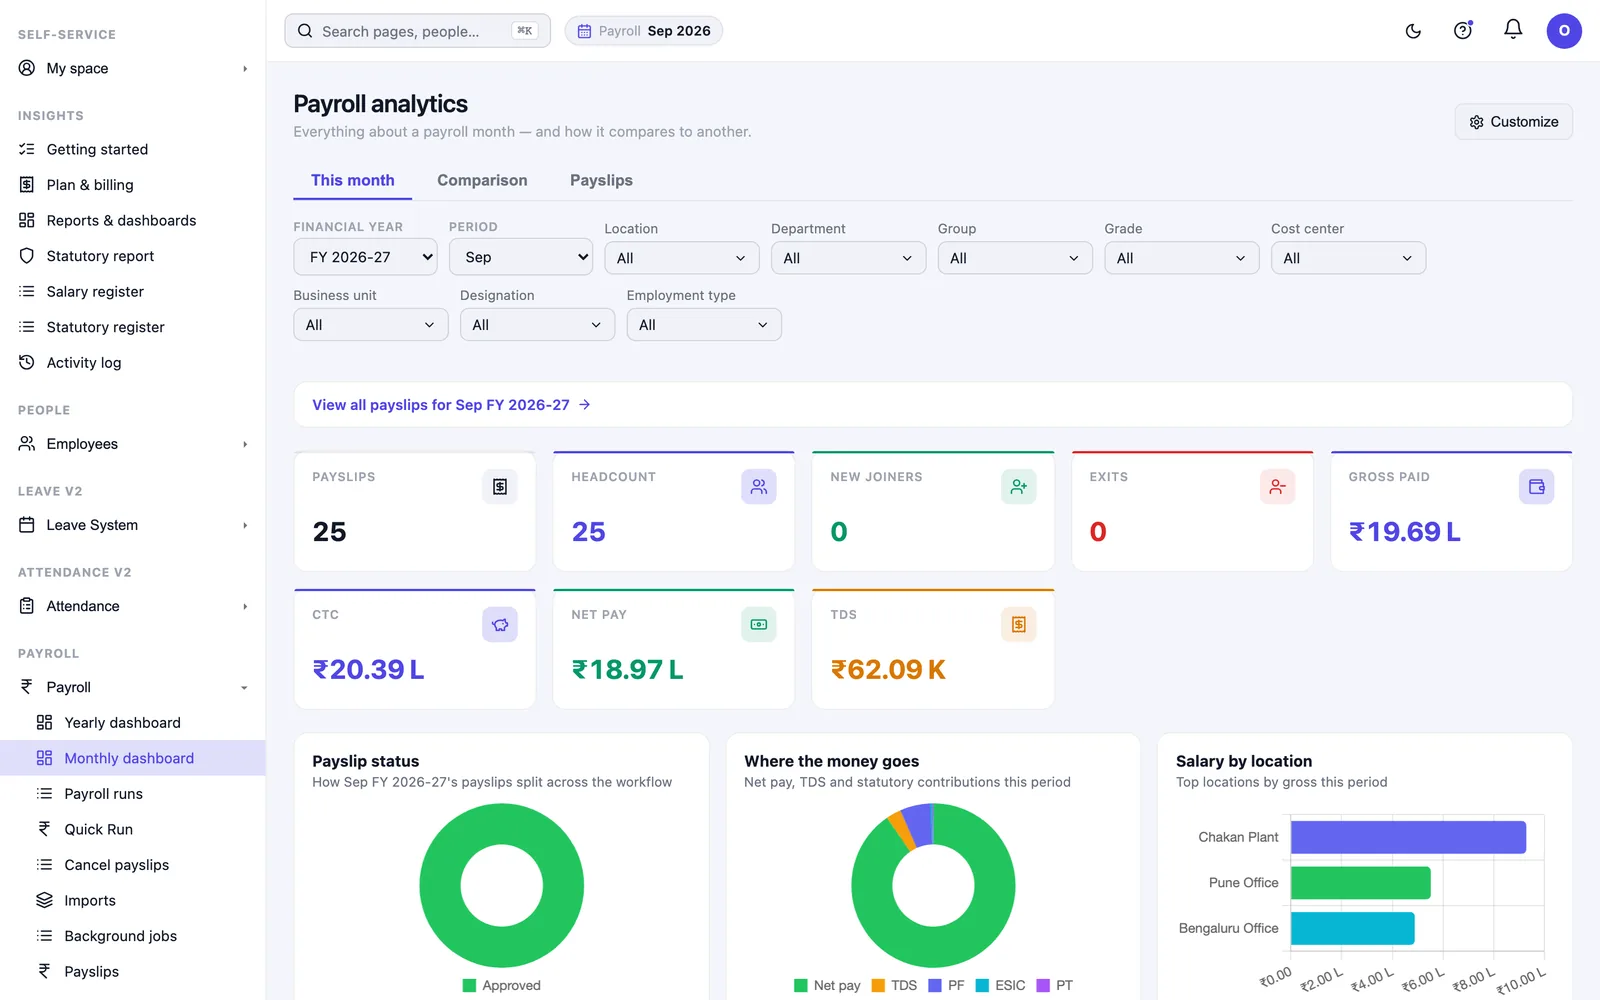Open Imports under Payroll
The image size is (1600, 1000).
pos(132,900)
